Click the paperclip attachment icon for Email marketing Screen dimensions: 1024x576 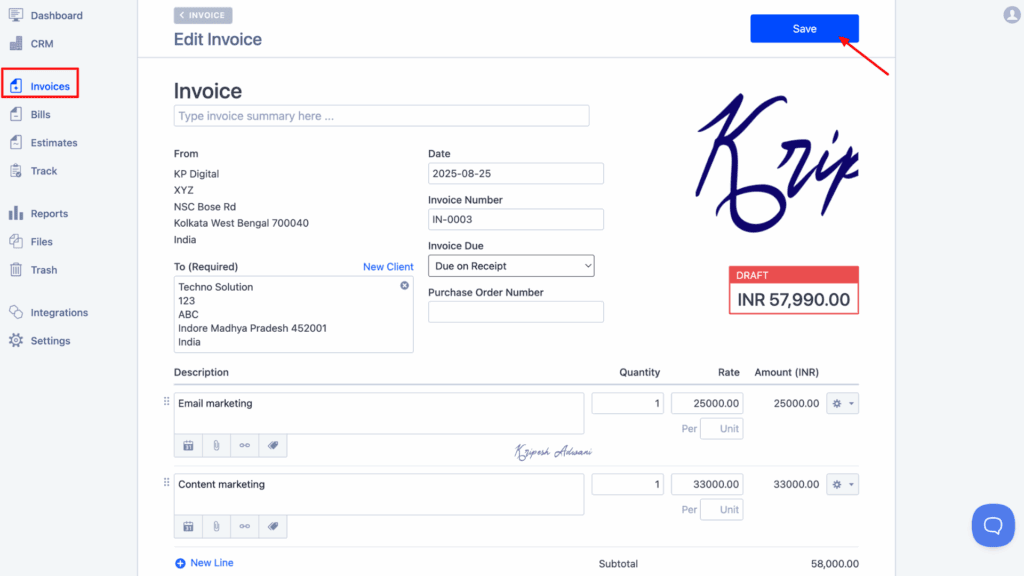(216, 445)
